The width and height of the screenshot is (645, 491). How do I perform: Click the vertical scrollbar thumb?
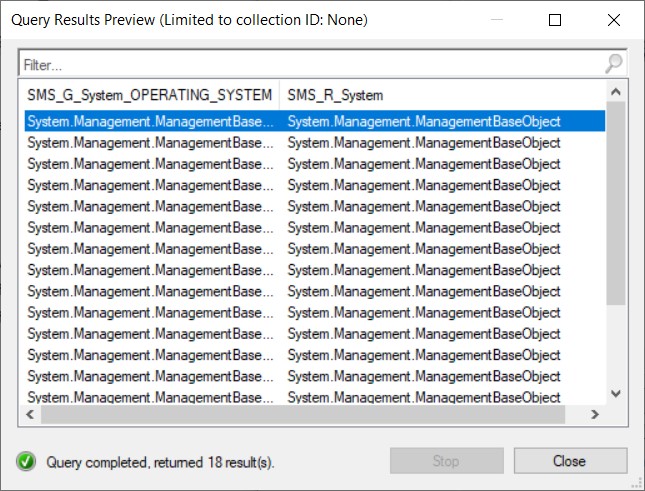[x=615, y=205]
